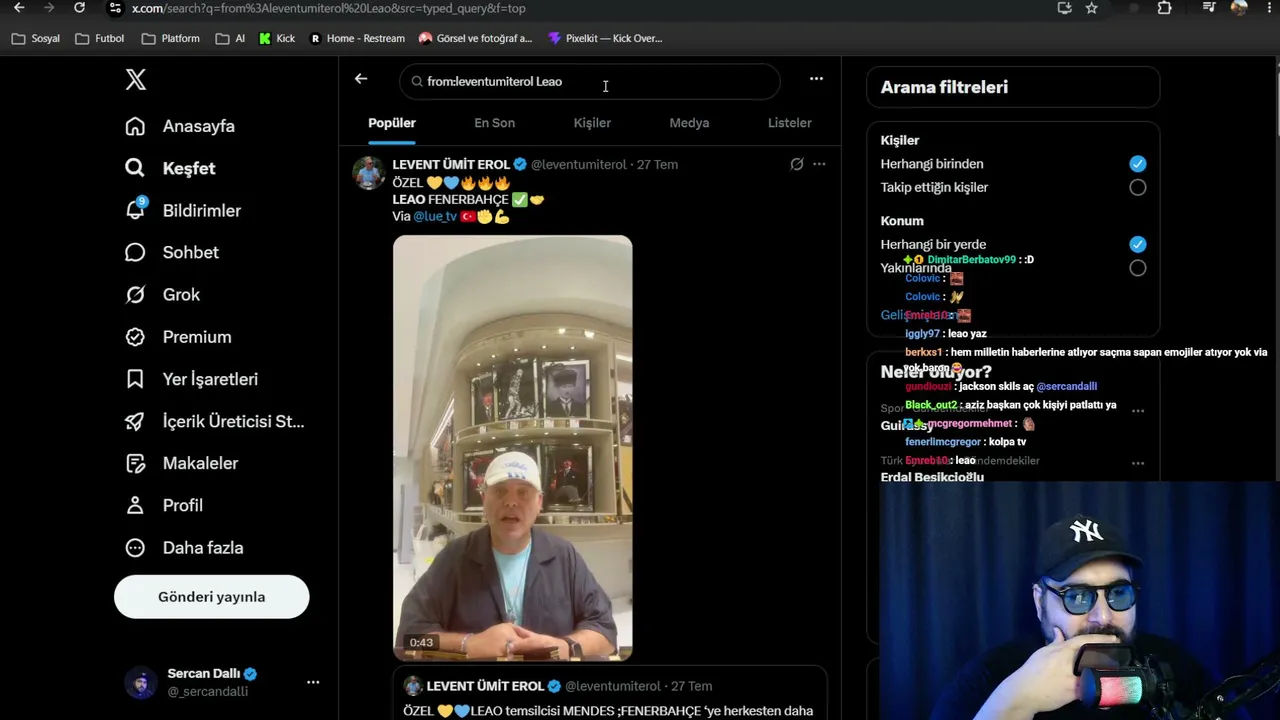Open Profil via the person icon
The image size is (1280, 720).
pos(135,505)
